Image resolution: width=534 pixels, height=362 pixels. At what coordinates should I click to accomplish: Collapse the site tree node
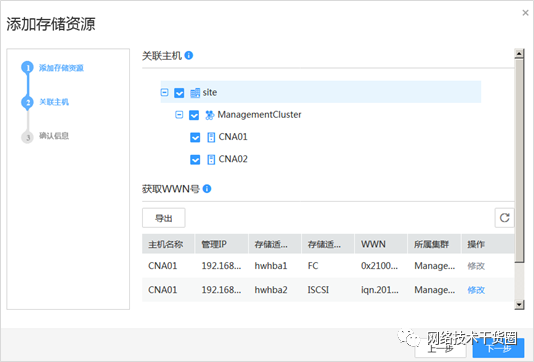(164, 92)
